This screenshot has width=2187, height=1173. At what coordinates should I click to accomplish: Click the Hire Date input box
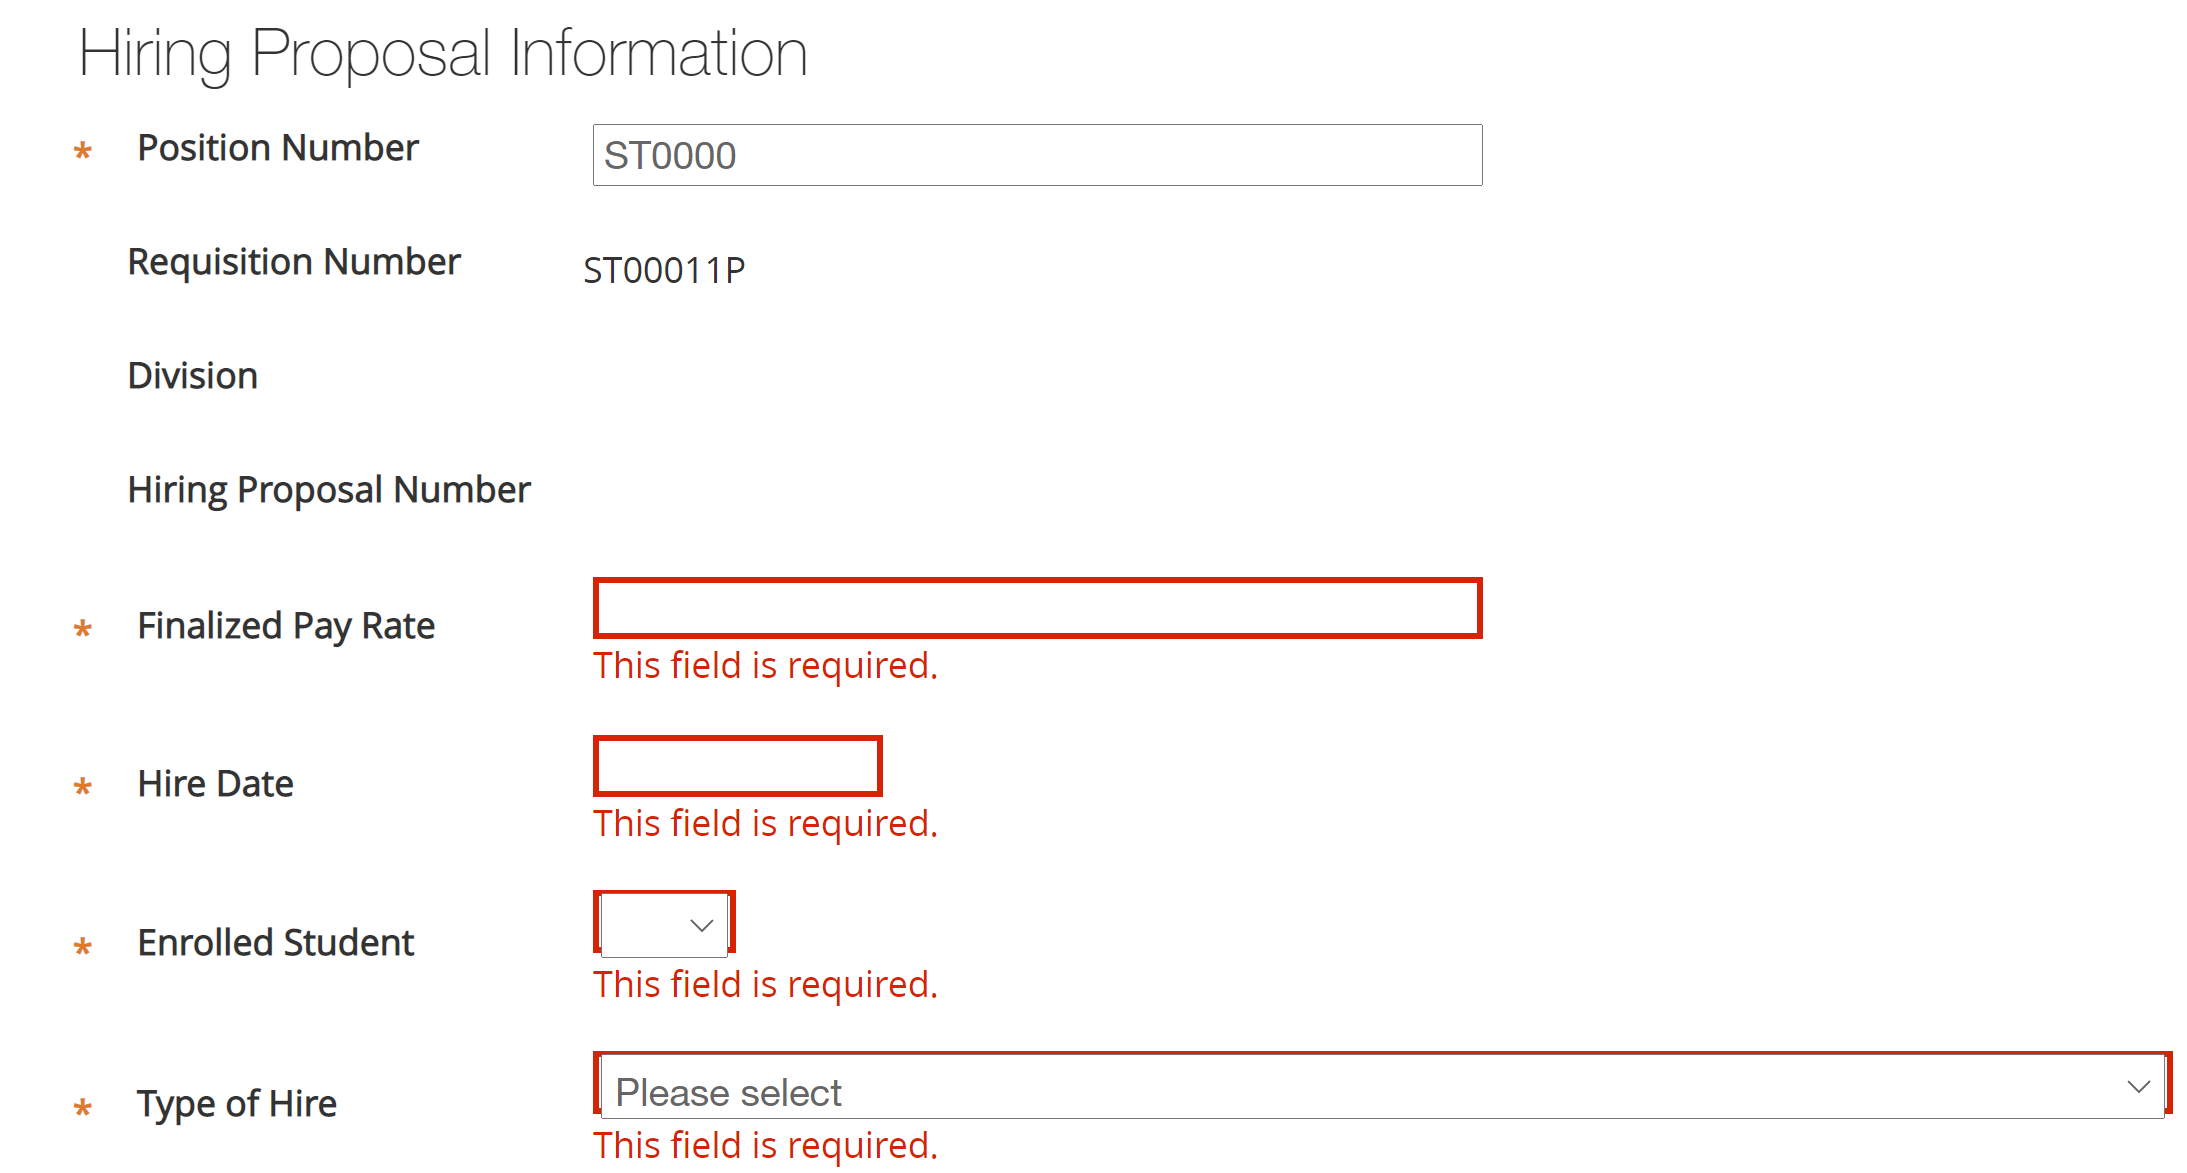click(737, 766)
